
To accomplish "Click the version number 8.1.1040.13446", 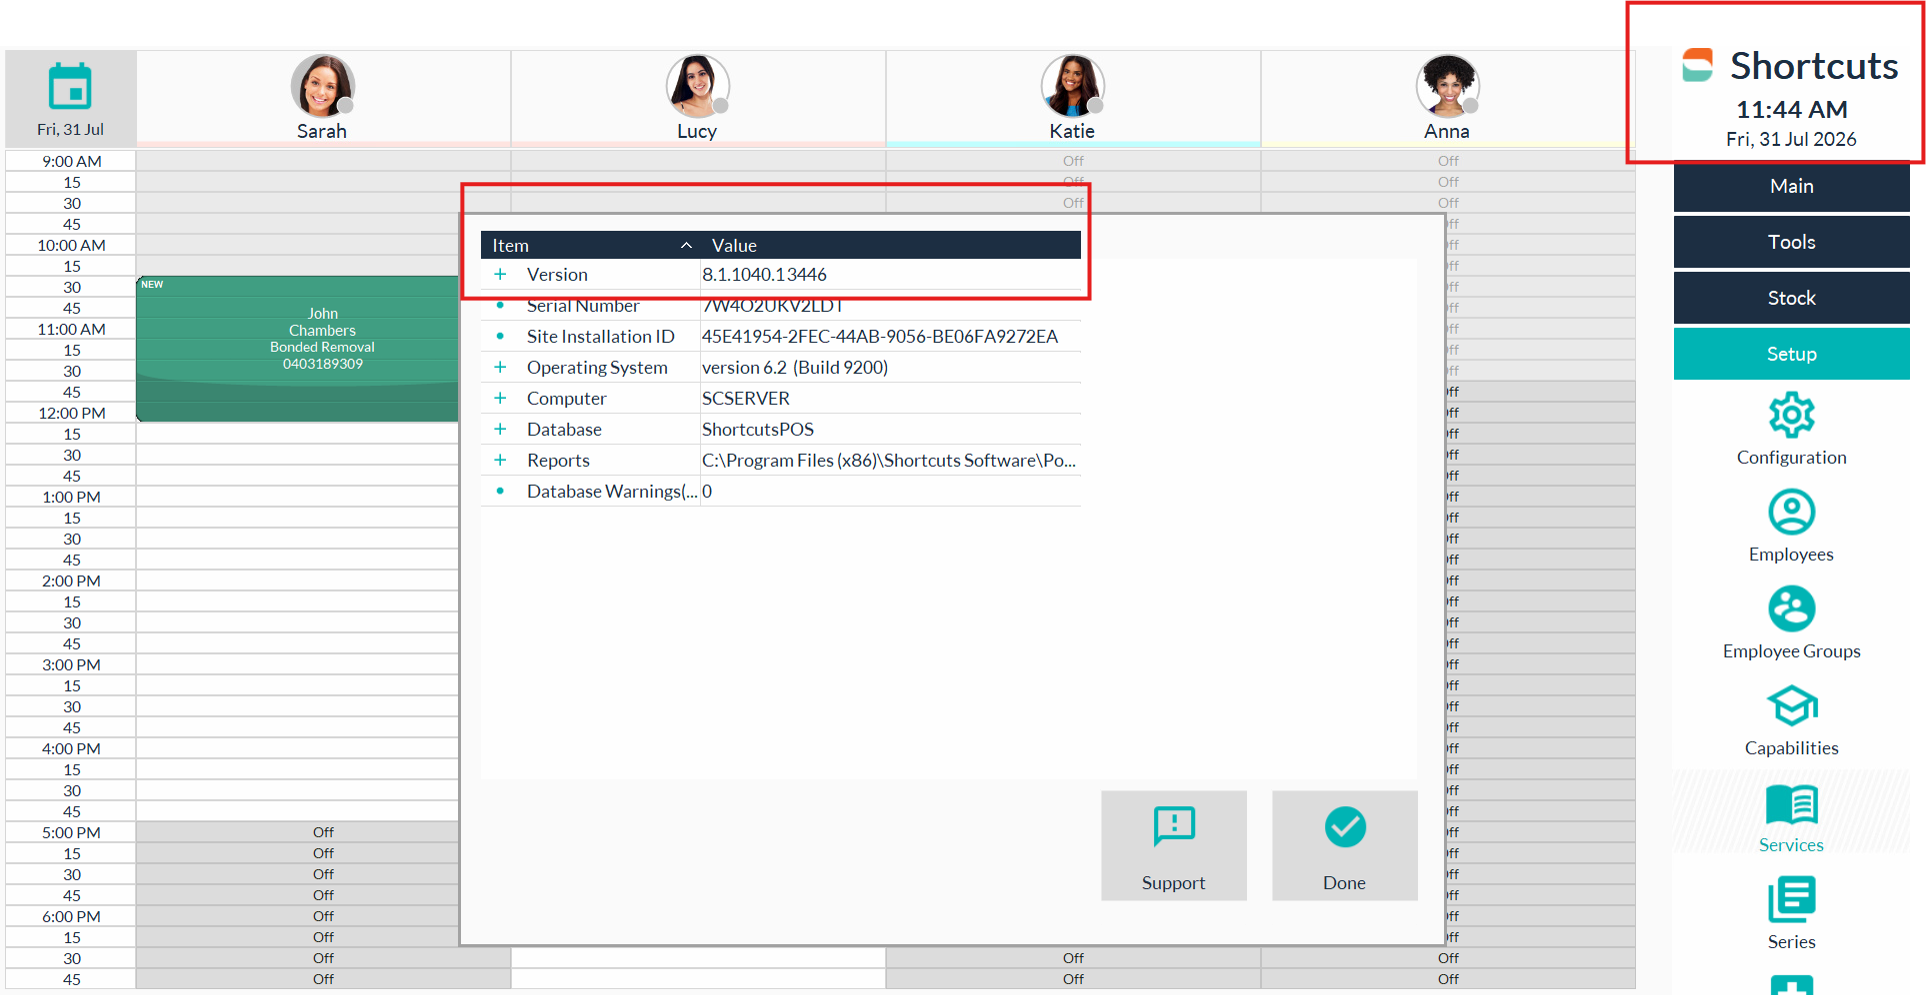I will point(764,274).
